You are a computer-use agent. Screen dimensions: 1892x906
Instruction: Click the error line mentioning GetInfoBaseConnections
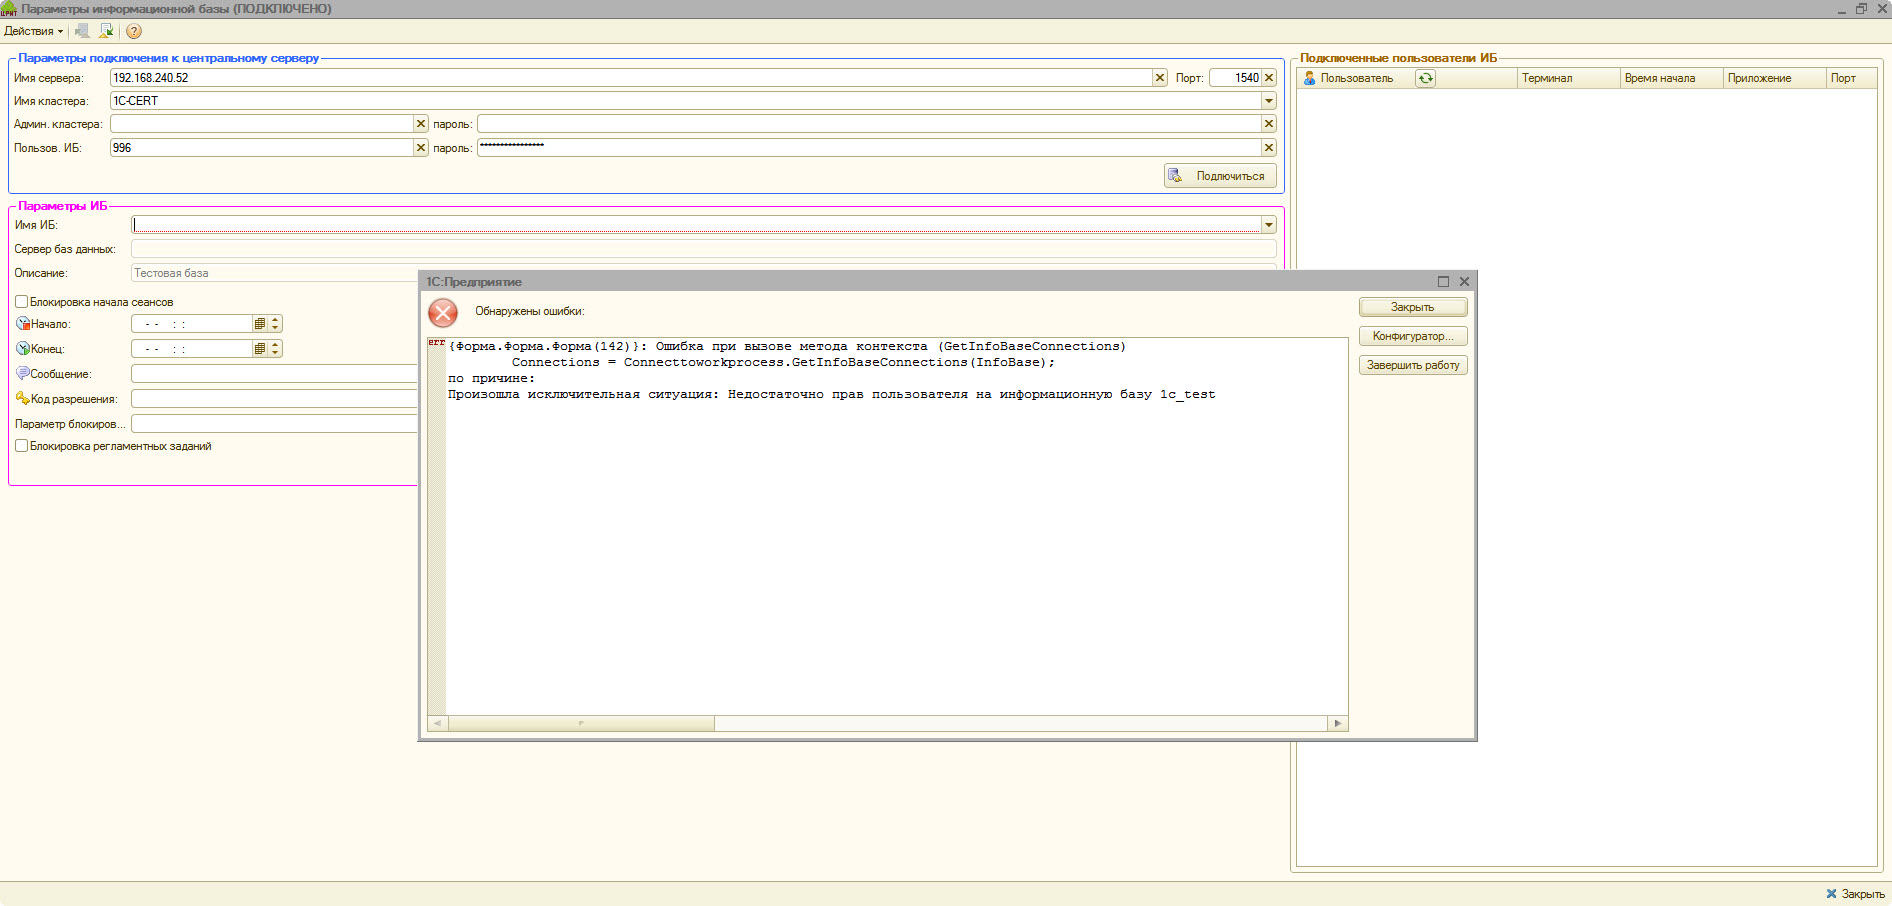click(787, 347)
